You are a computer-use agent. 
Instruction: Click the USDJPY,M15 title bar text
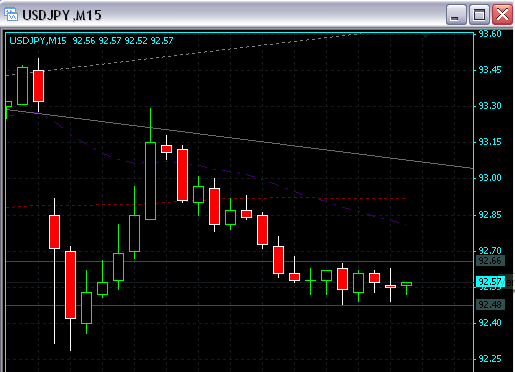62,15
